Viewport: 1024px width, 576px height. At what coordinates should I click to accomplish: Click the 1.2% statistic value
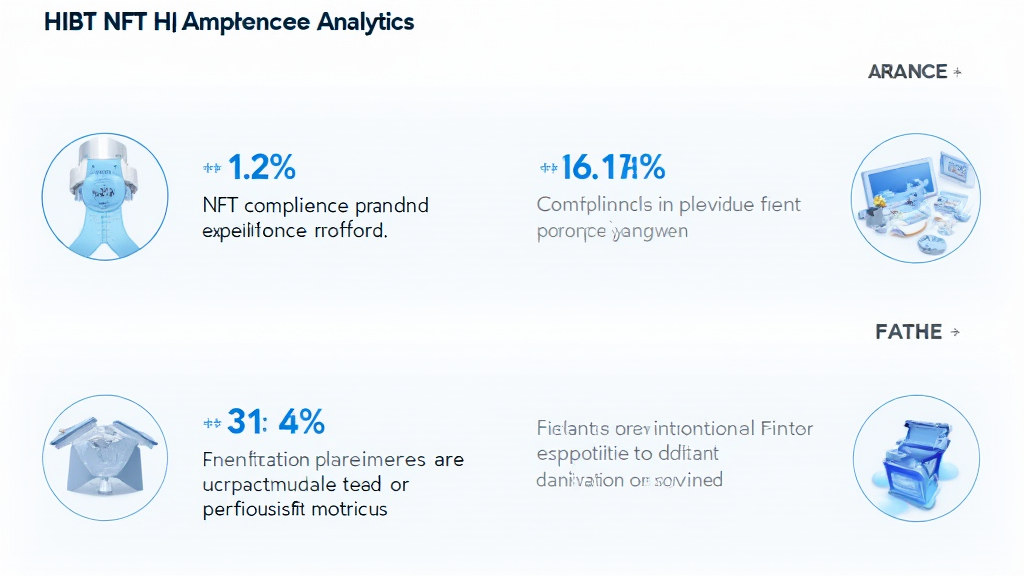[x=262, y=167]
